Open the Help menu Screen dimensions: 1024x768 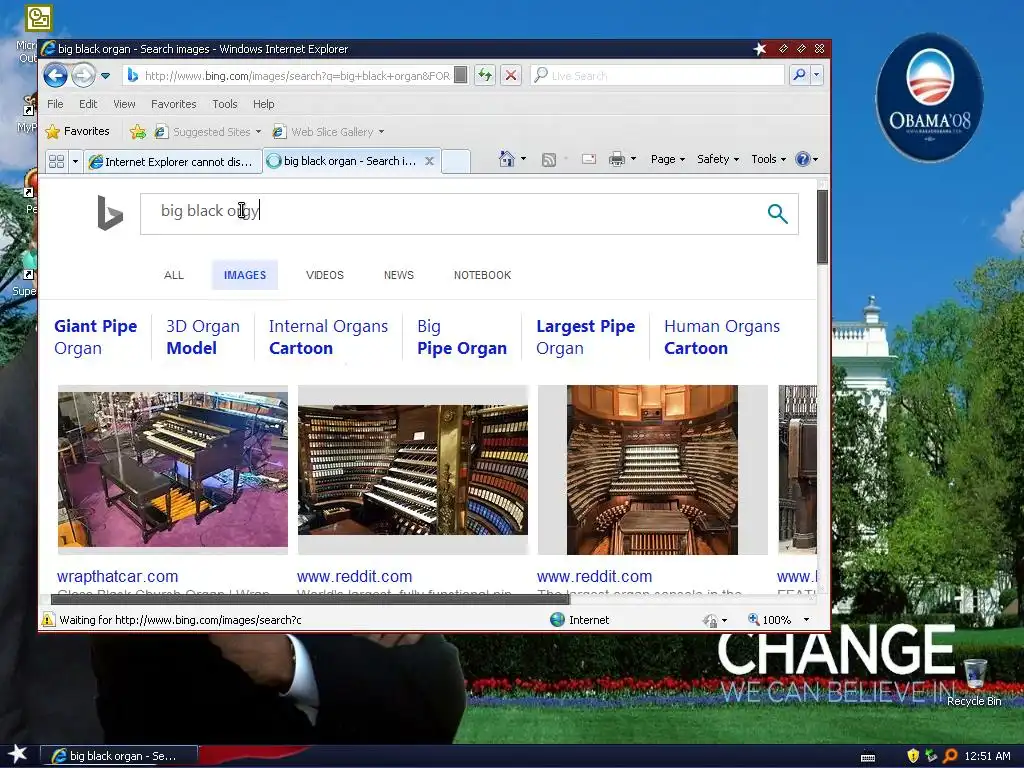click(264, 104)
